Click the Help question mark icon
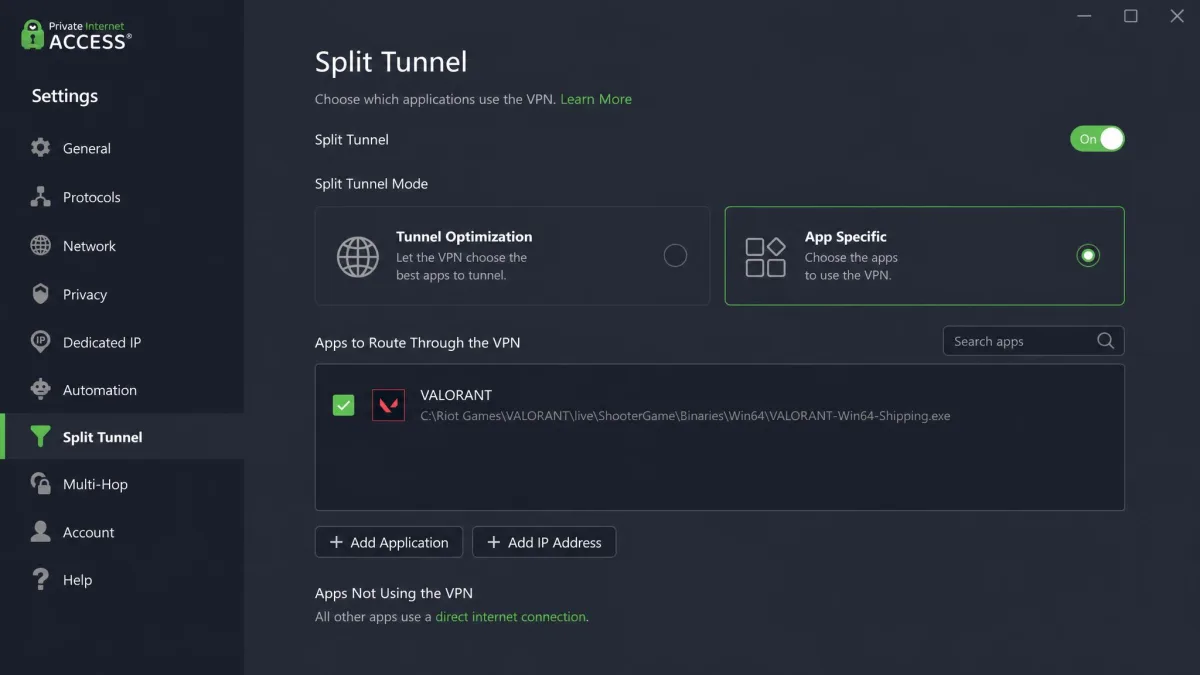 pos(40,580)
